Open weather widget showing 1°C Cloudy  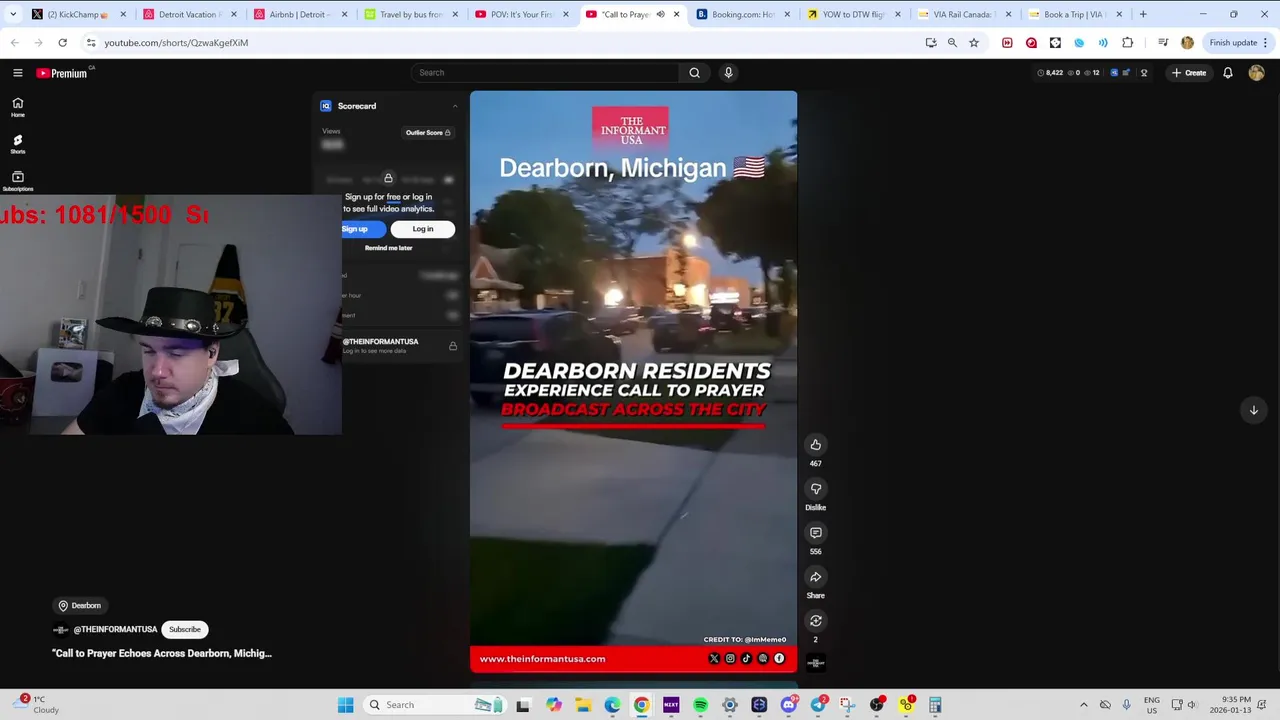37,705
